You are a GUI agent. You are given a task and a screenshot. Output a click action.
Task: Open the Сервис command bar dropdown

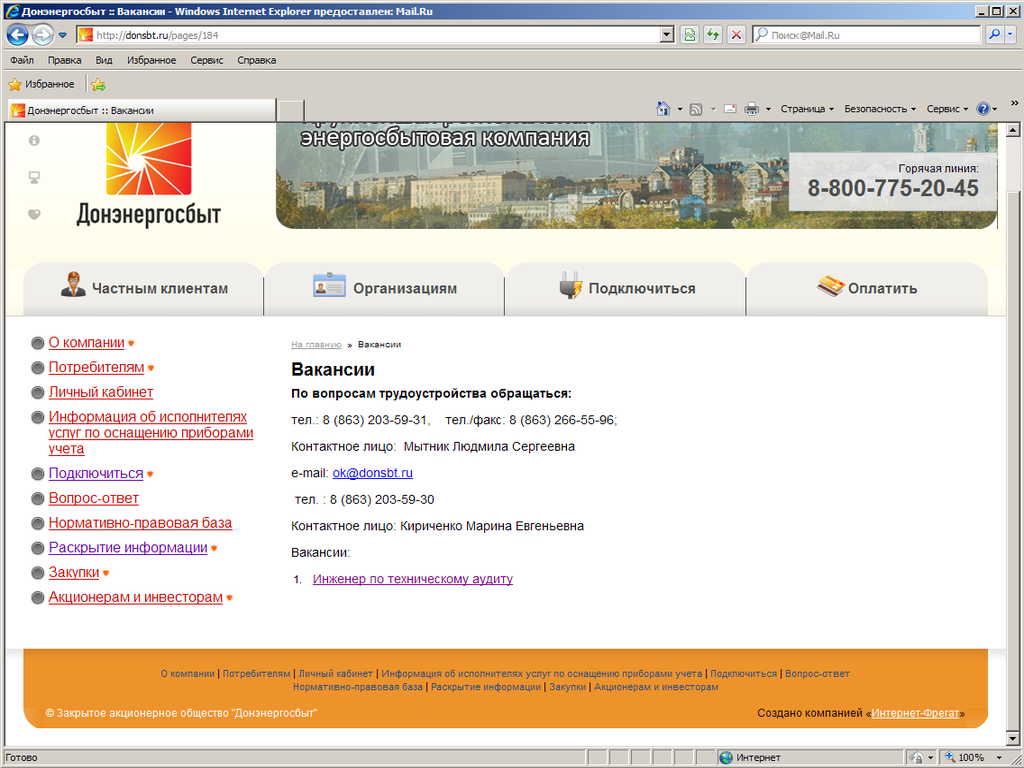947,109
